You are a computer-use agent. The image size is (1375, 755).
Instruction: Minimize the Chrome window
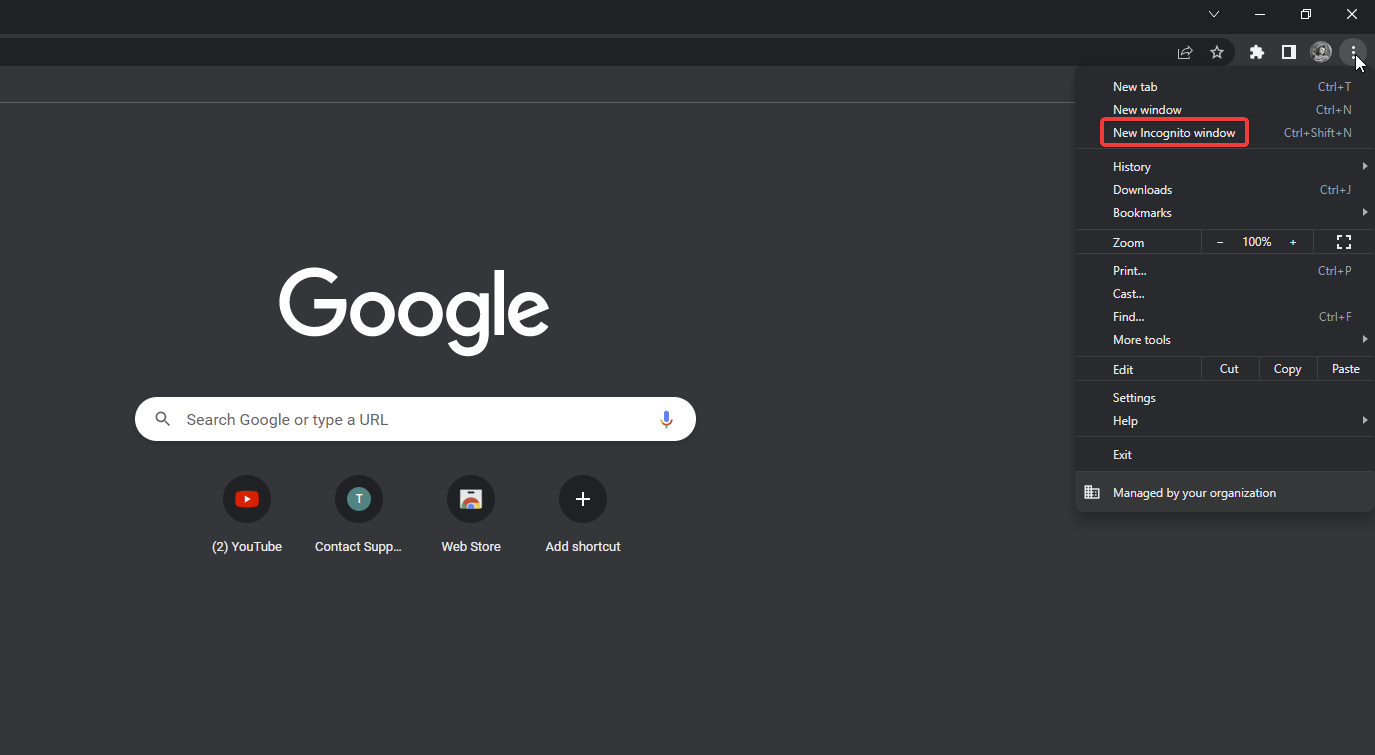point(1260,14)
